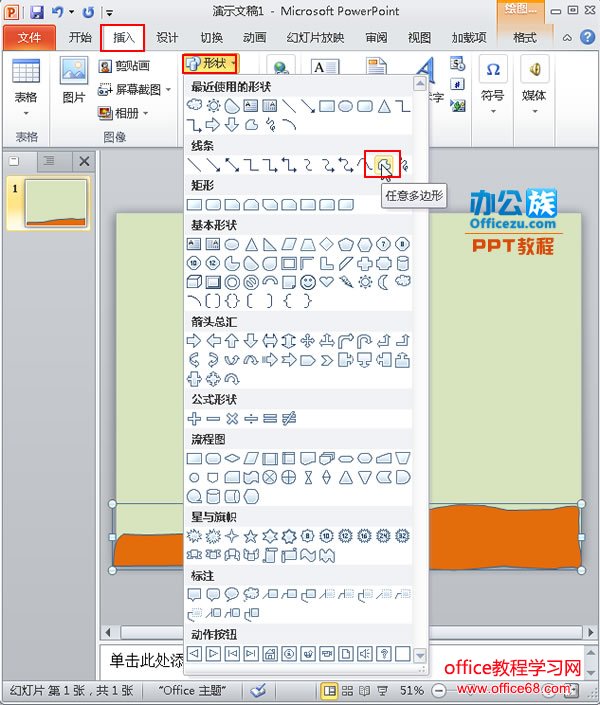Open the Photo Album (相册) dropdown
This screenshot has height=705, width=600.
tap(123, 113)
